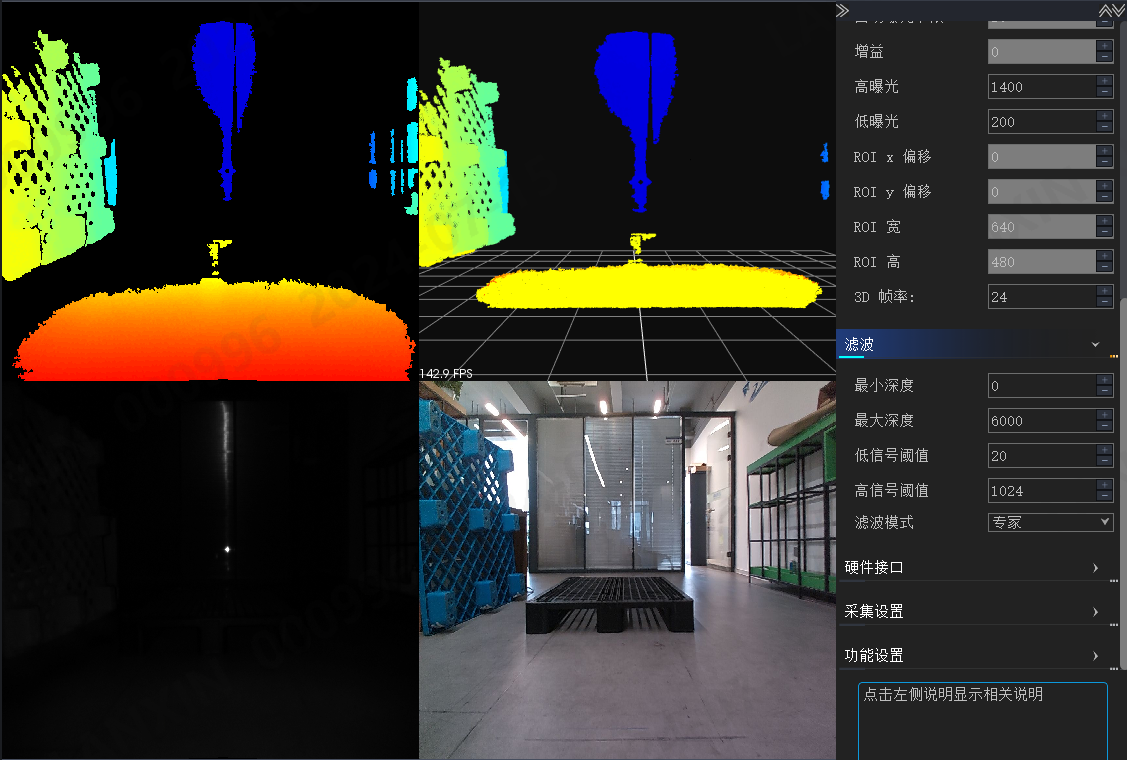Click the 低曝光 label
The image size is (1127, 760).
(x=876, y=122)
